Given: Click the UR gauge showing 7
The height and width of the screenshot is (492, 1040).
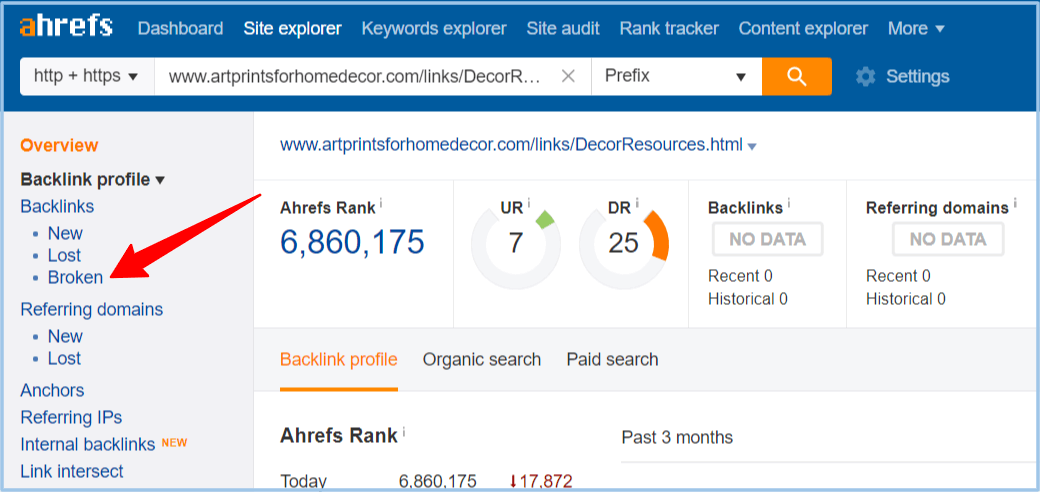Looking at the screenshot, I should coord(516,243).
